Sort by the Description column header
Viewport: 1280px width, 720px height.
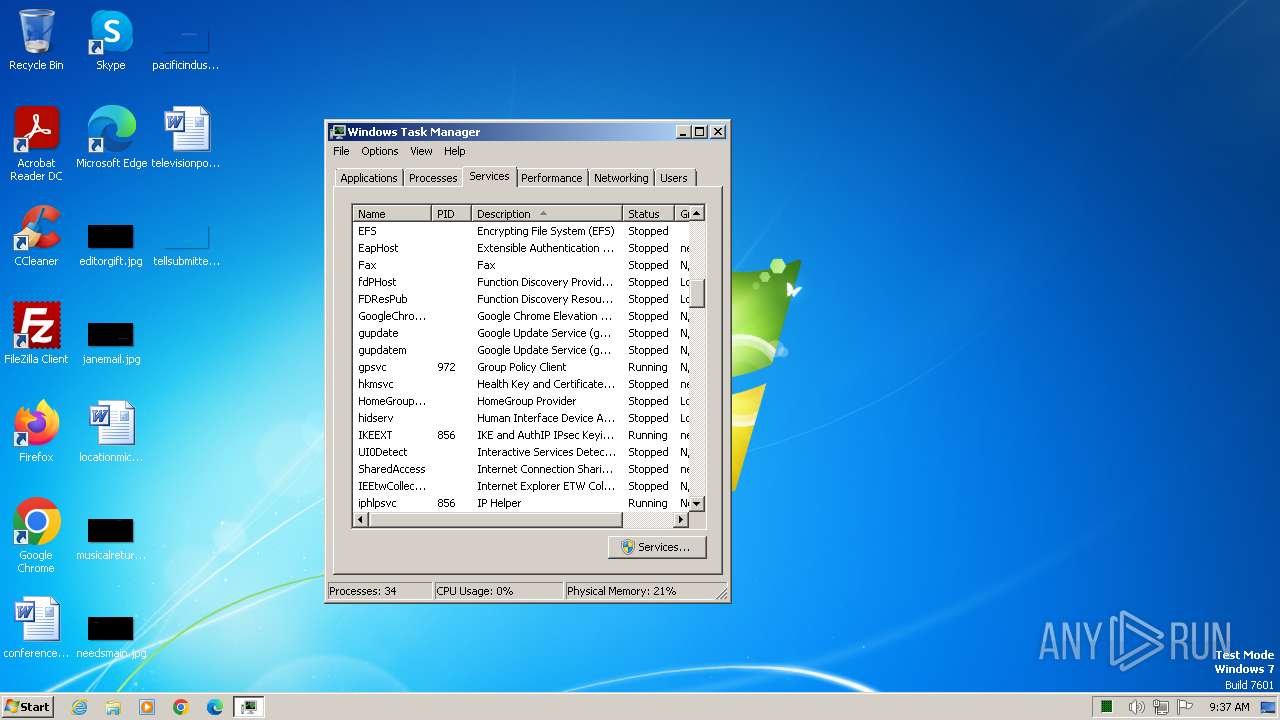tap(547, 214)
